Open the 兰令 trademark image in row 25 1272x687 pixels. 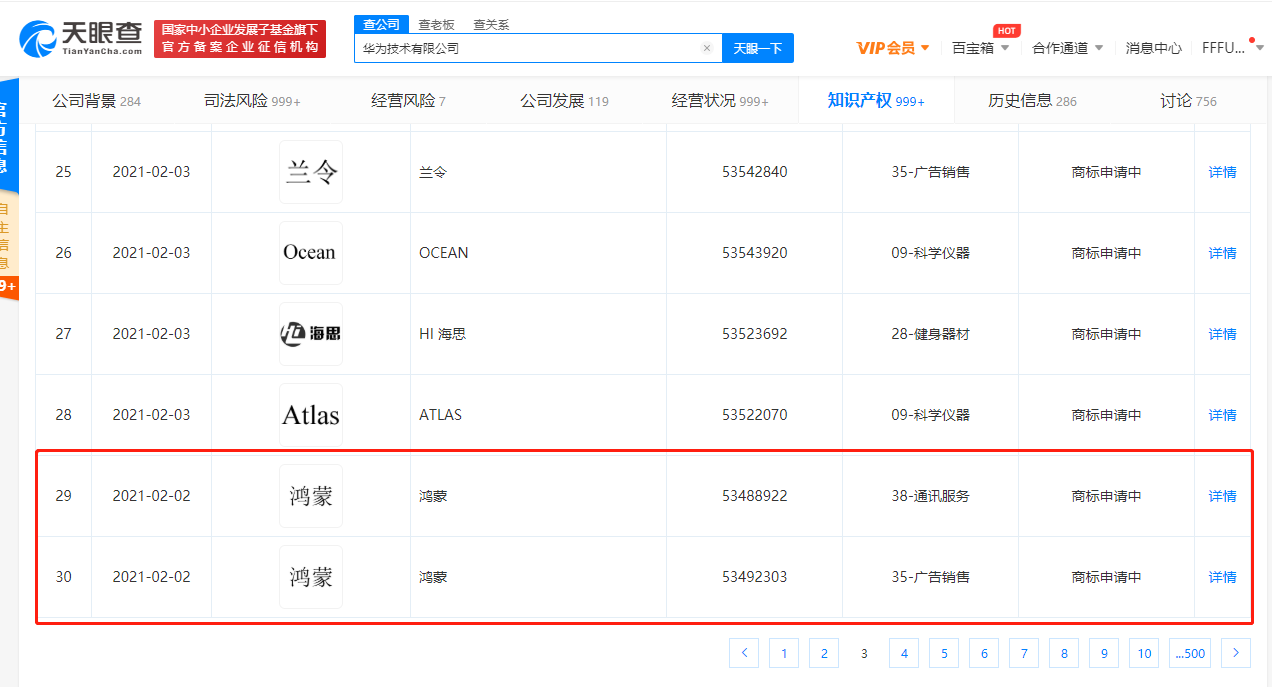310,171
